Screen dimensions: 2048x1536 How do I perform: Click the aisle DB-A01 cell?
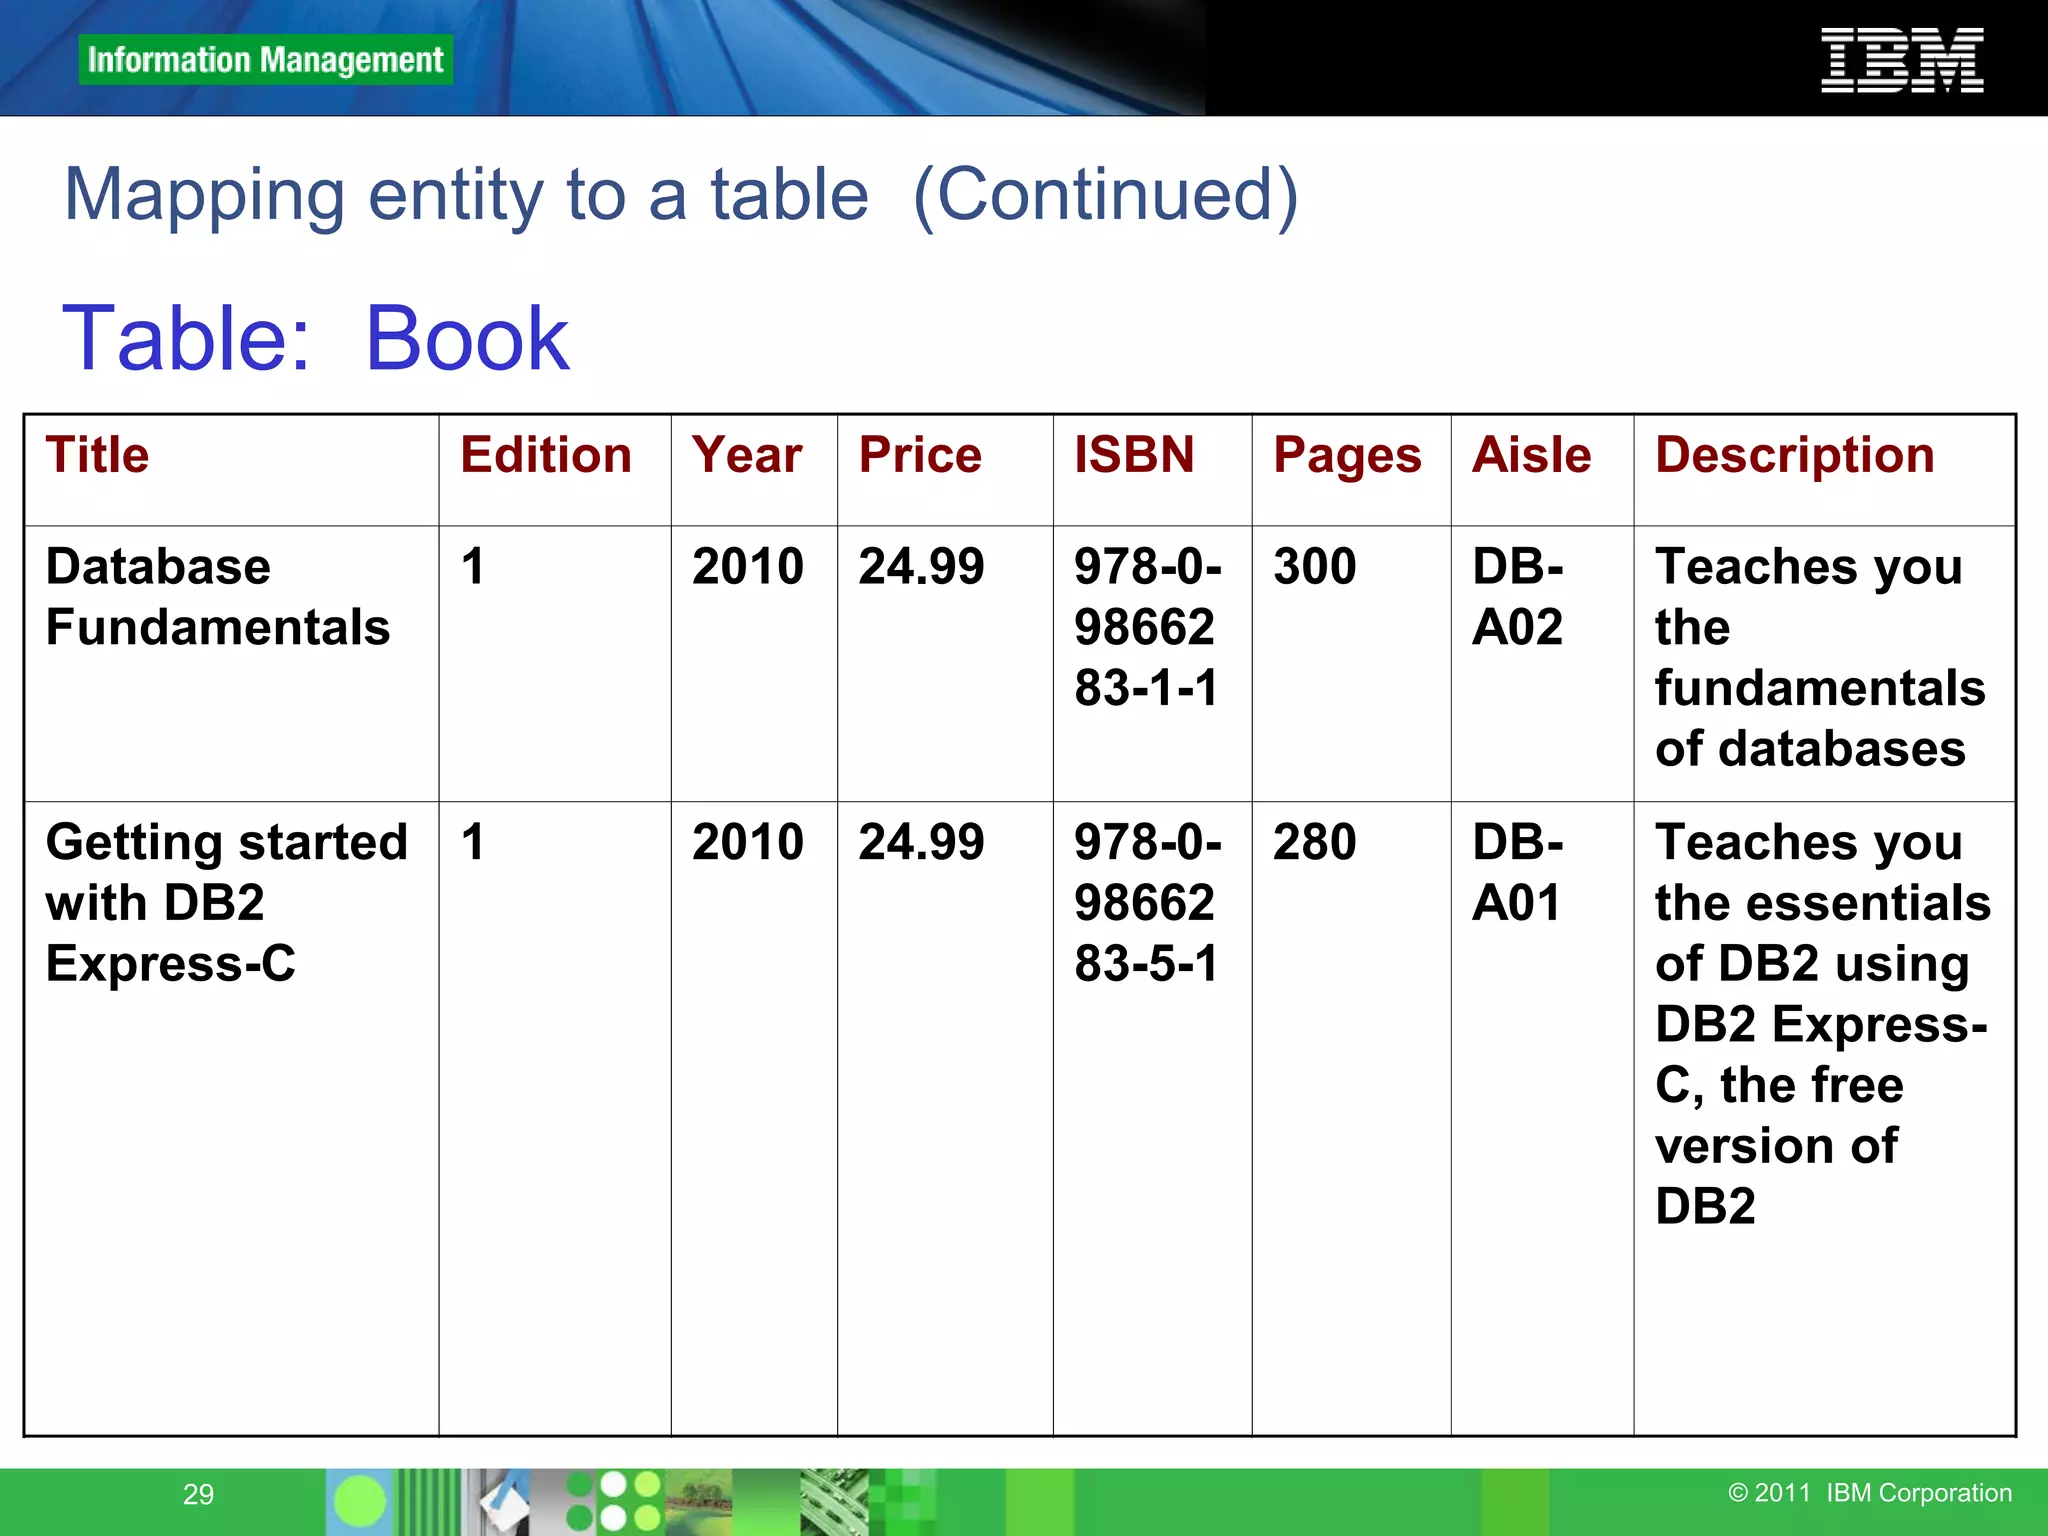coord(1517,872)
